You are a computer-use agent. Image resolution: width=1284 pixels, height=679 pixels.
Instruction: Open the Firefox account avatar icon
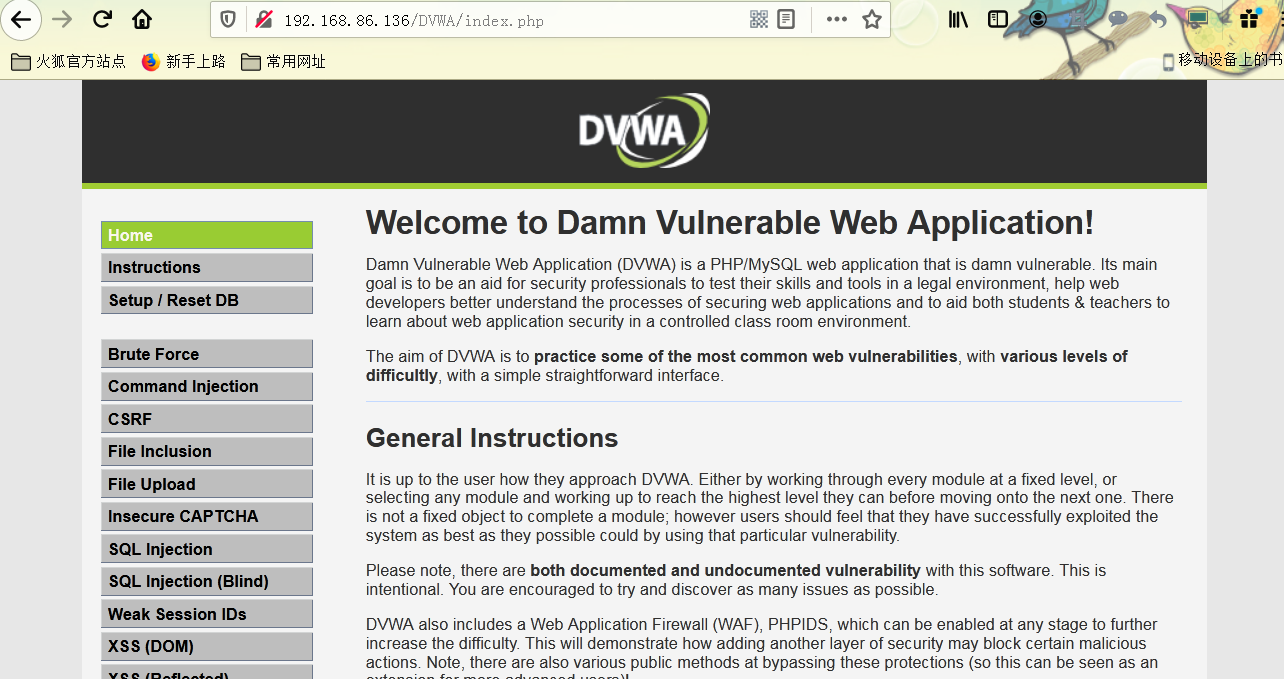point(1038,19)
